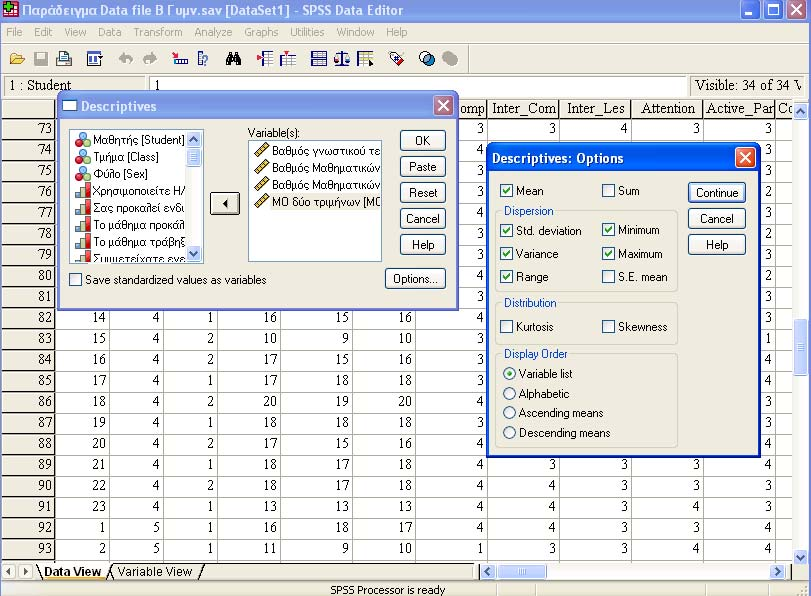Click the data grid vertical scrollbar thumb
The height and width of the screenshot is (596, 811).
pos(800,347)
